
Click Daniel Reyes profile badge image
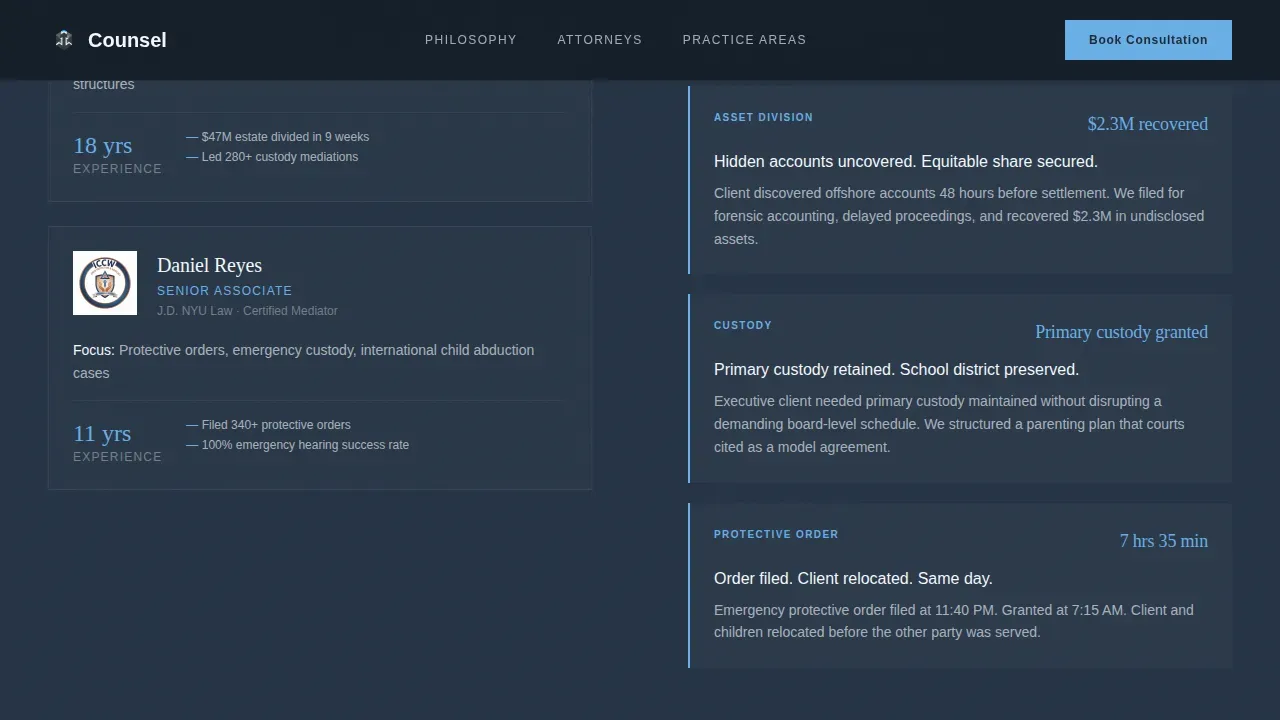pos(105,283)
